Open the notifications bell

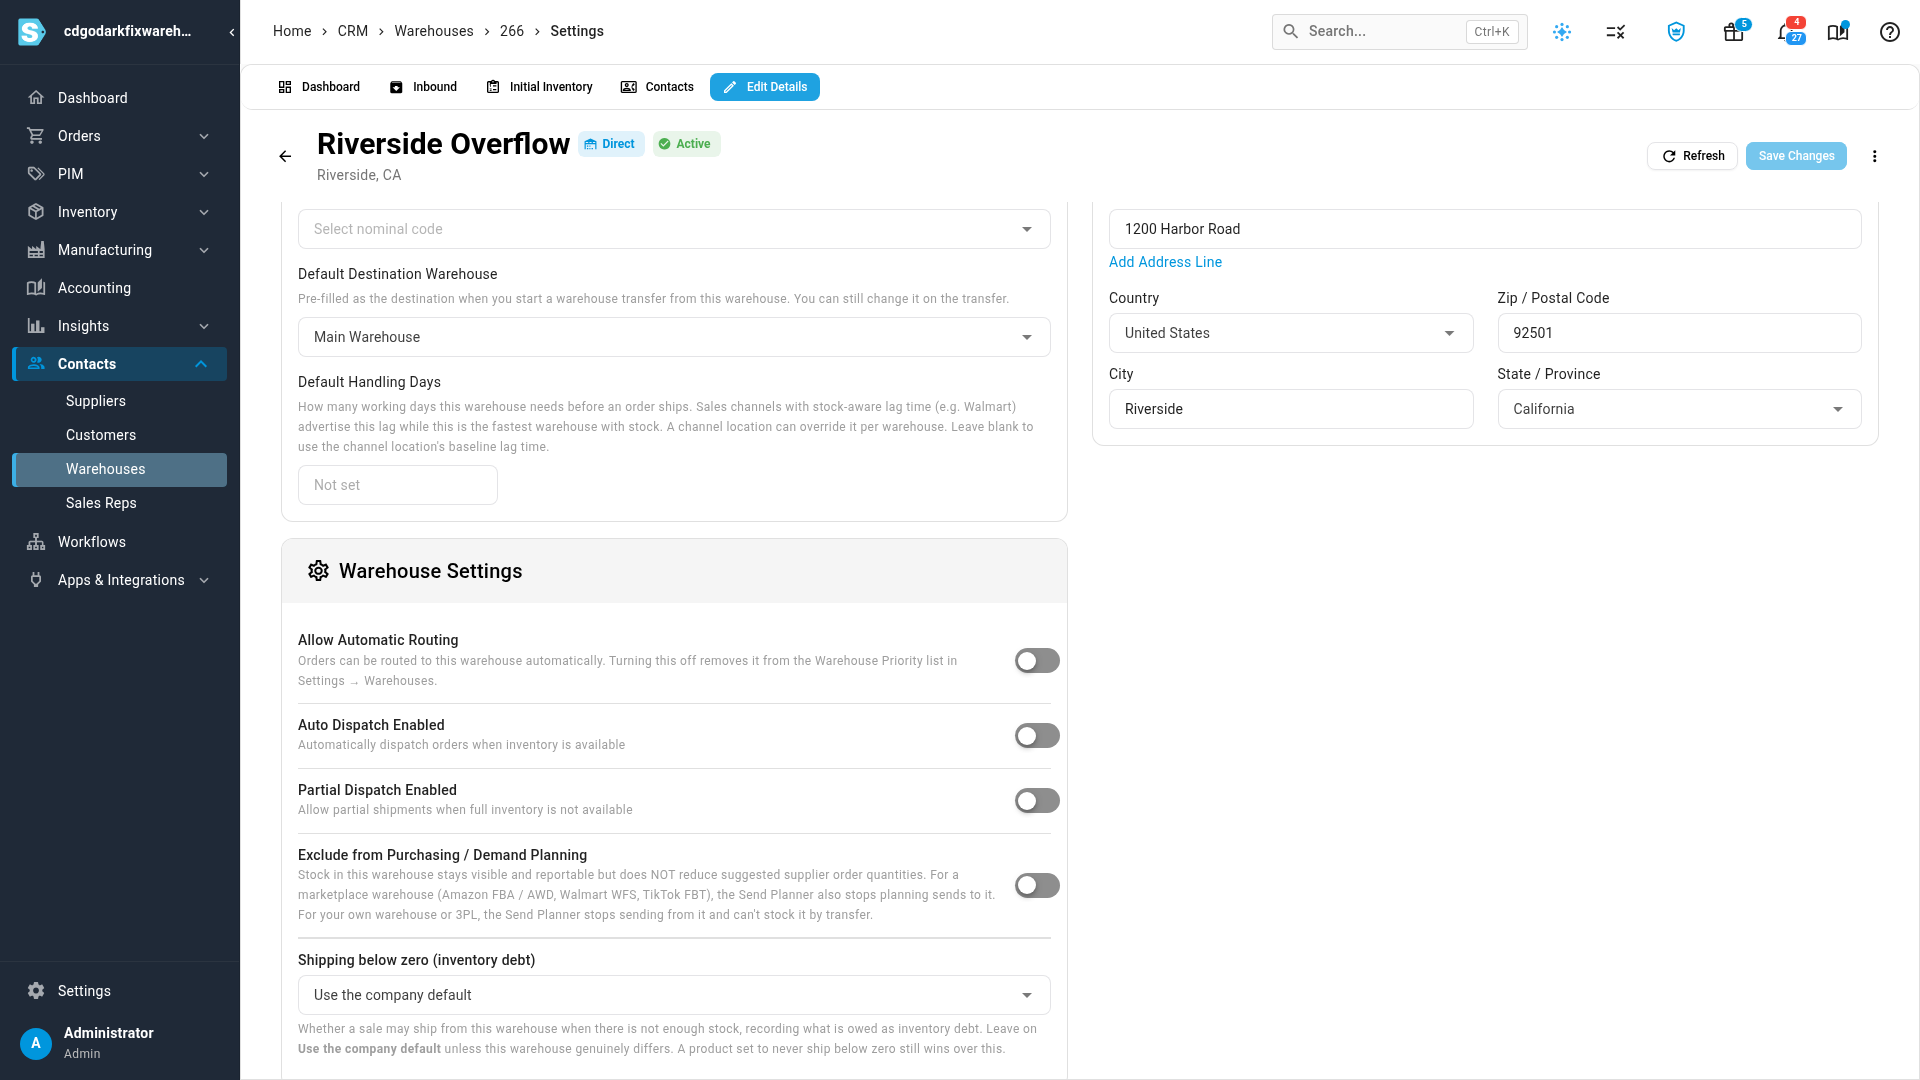click(1786, 32)
